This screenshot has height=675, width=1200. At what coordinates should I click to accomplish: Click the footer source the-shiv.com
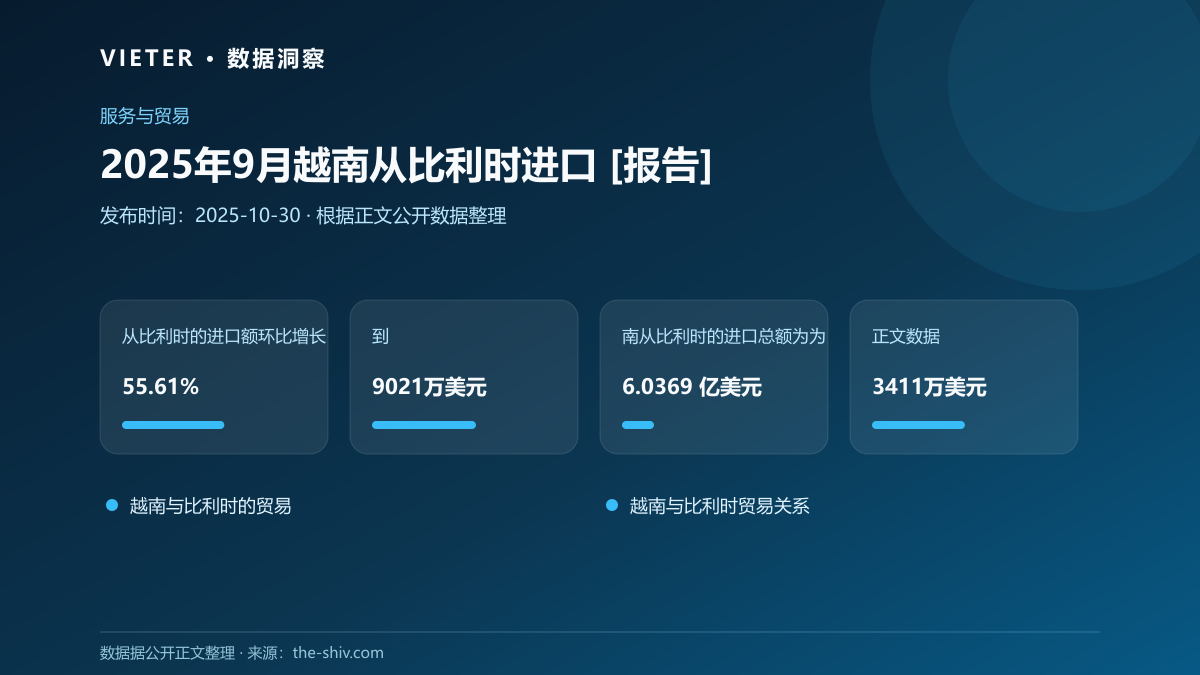[338, 653]
